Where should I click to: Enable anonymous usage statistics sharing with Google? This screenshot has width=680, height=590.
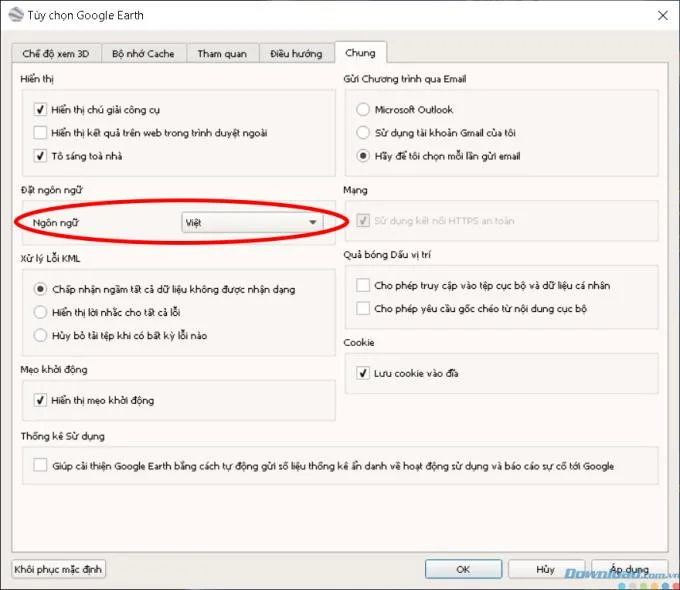pos(41,465)
